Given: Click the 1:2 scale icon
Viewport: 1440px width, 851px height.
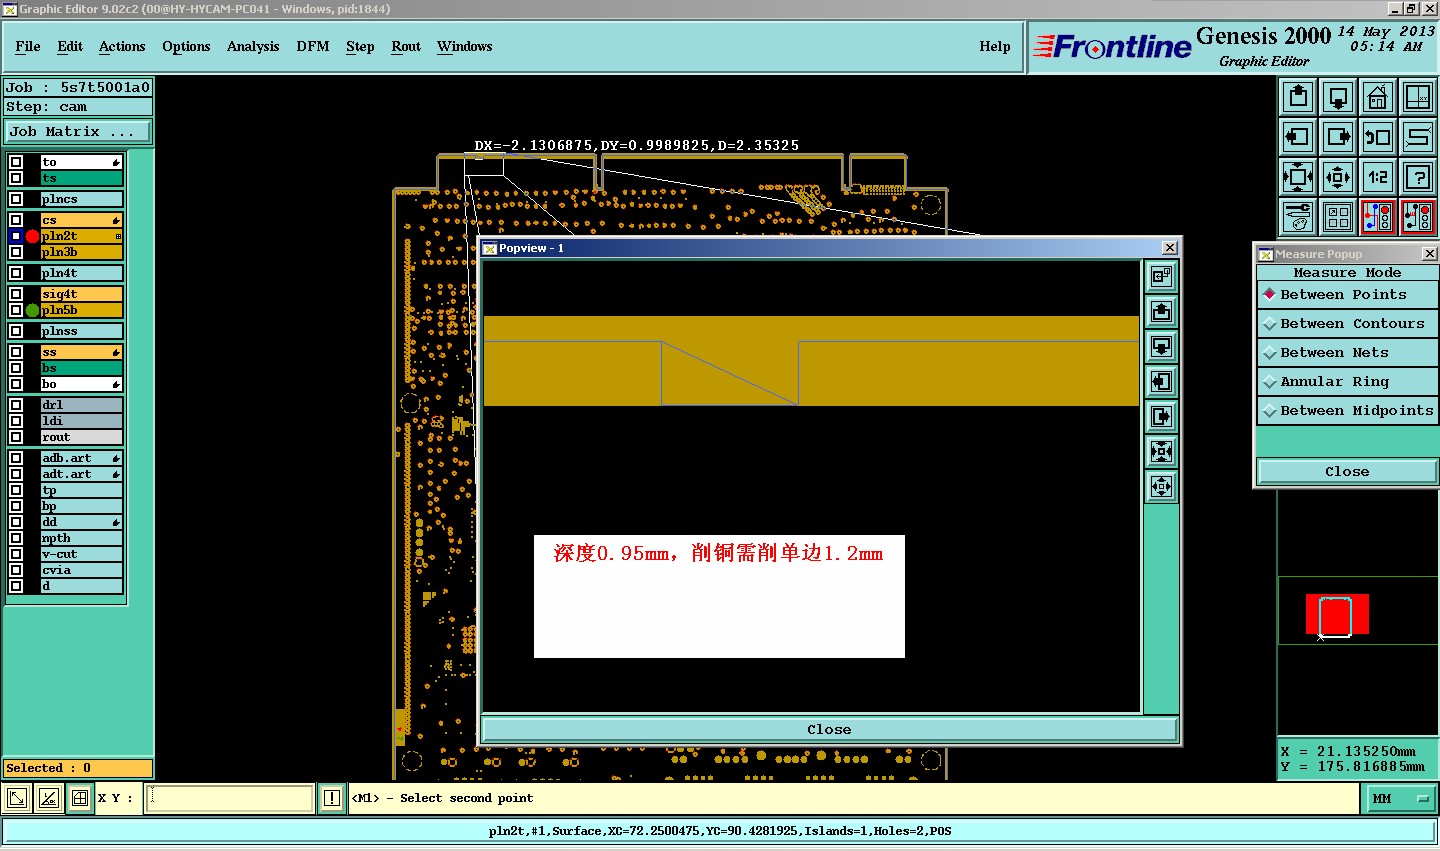Looking at the screenshot, I should click(x=1378, y=177).
